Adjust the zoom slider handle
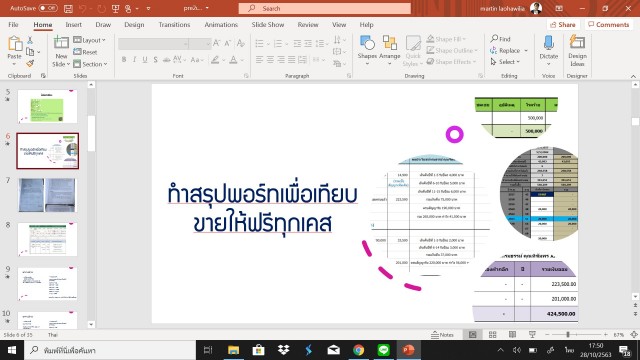The height and width of the screenshot is (360, 640). [x=567, y=335]
